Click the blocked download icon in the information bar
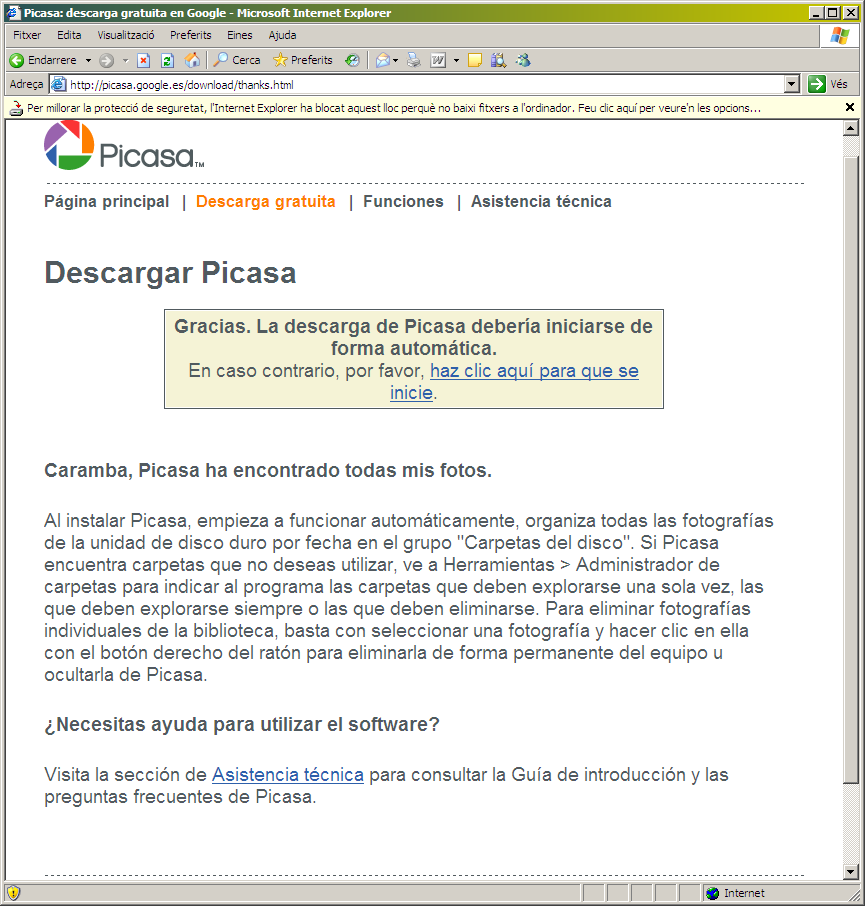This screenshot has width=865, height=906. pyautogui.click(x=16, y=108)
